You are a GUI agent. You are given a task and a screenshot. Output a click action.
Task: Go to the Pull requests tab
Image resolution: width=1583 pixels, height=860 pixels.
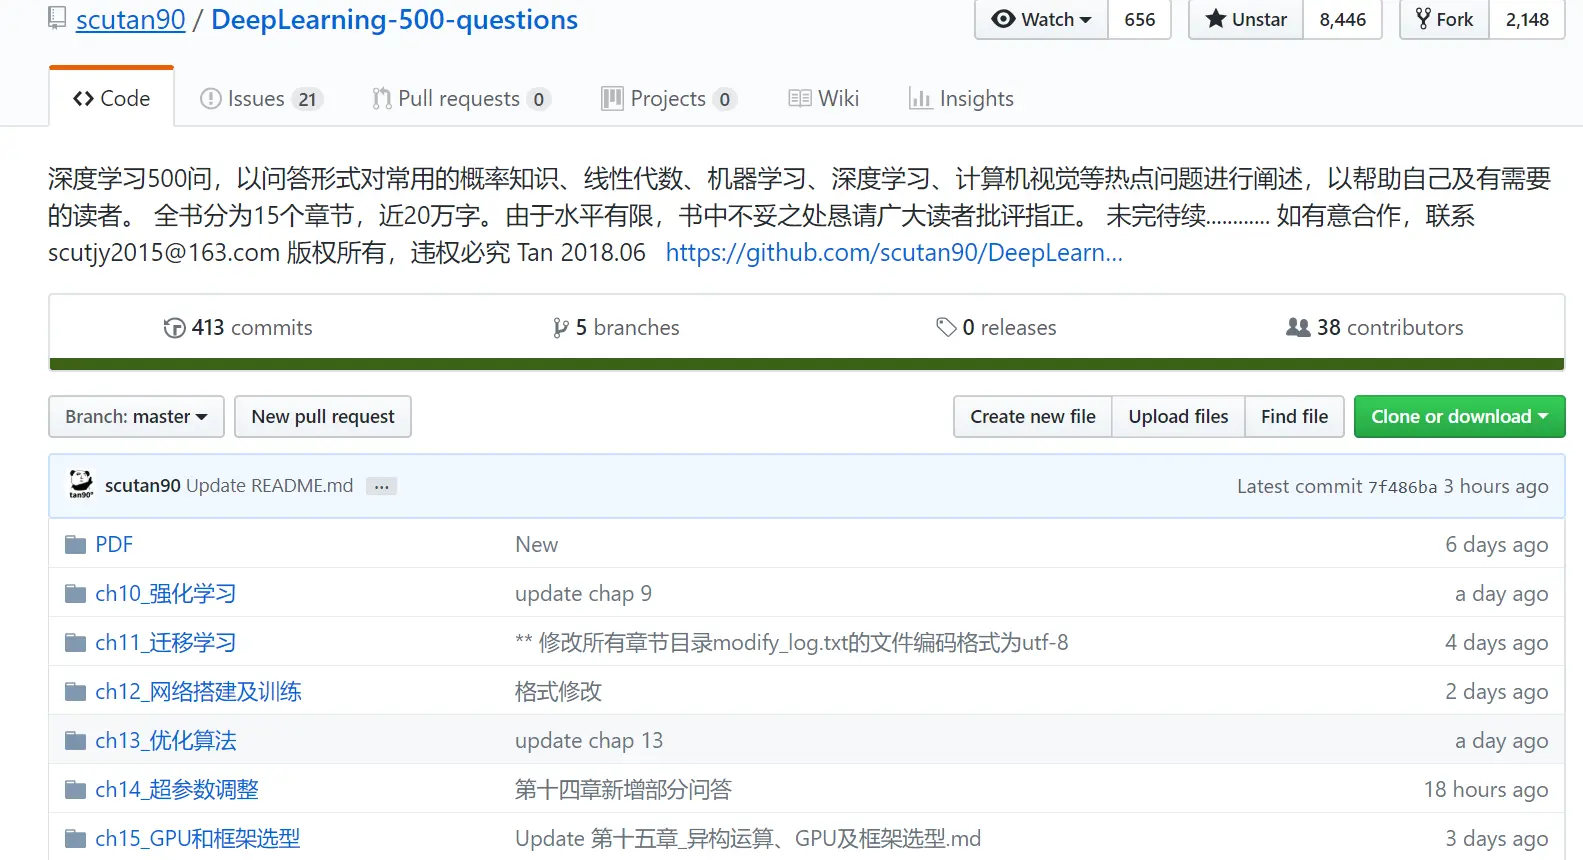[x=461, y=98]
